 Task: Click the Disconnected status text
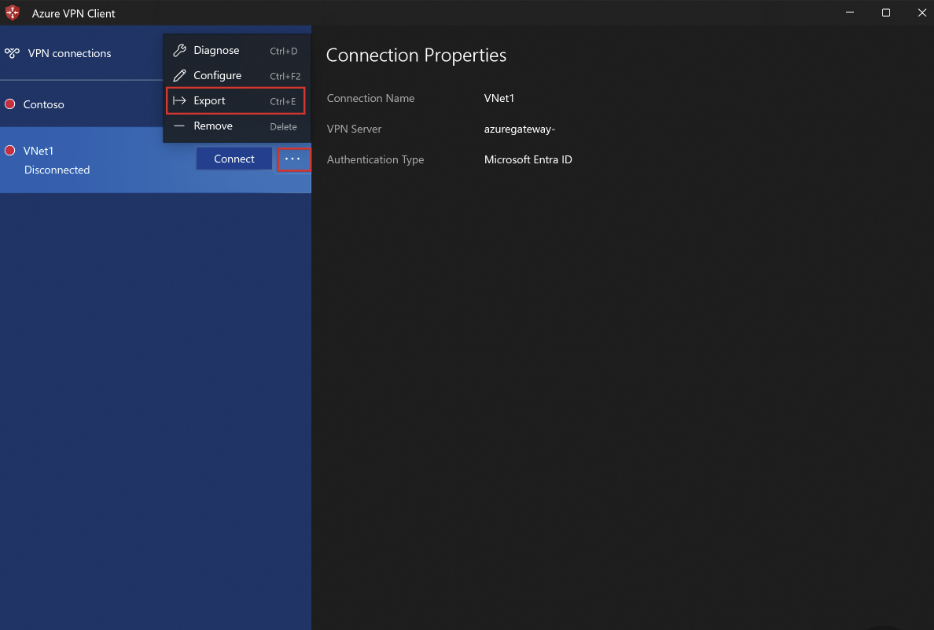click(x=57, y=170)
